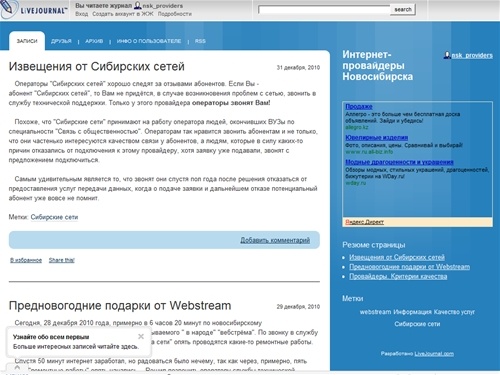Image resolution: width=500 pixels, height=375 pixels.
Task: Click Добавить комментарий link
Action: [275, 240]
